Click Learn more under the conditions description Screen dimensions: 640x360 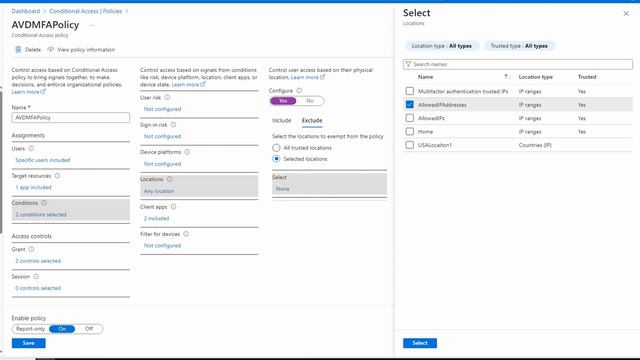[x=188, y=84]
